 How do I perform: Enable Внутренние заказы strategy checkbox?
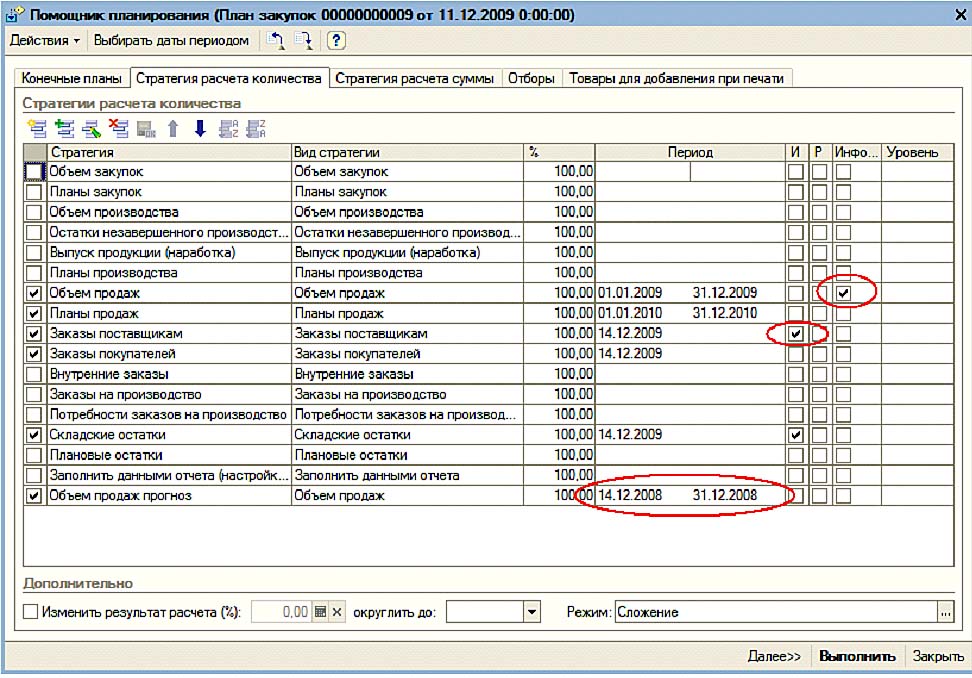click(x=34, y=374)
